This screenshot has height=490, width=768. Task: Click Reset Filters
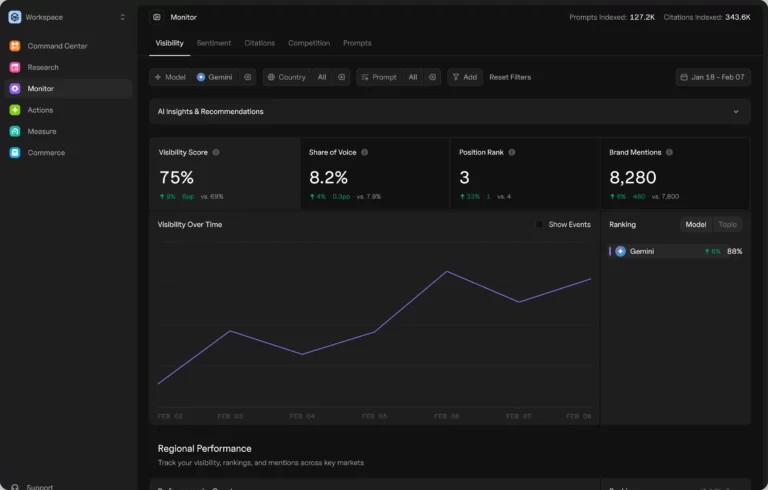(x=510, y=77)
